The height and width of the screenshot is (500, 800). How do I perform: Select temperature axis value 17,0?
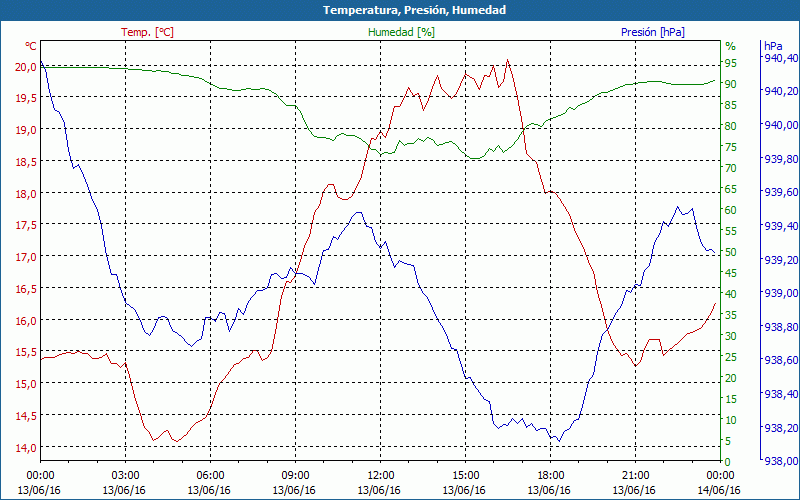point(26,257)
